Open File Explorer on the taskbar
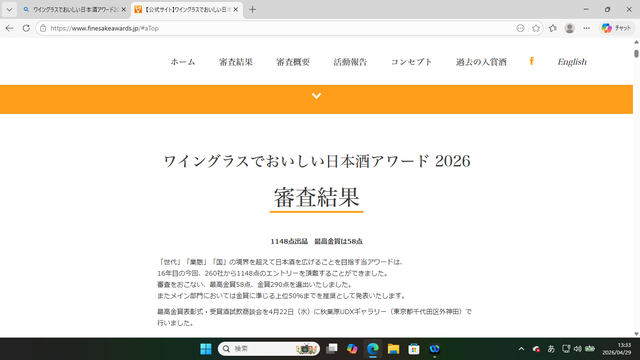The height and width of the screenshot is (360, 640). coord(393,349)
